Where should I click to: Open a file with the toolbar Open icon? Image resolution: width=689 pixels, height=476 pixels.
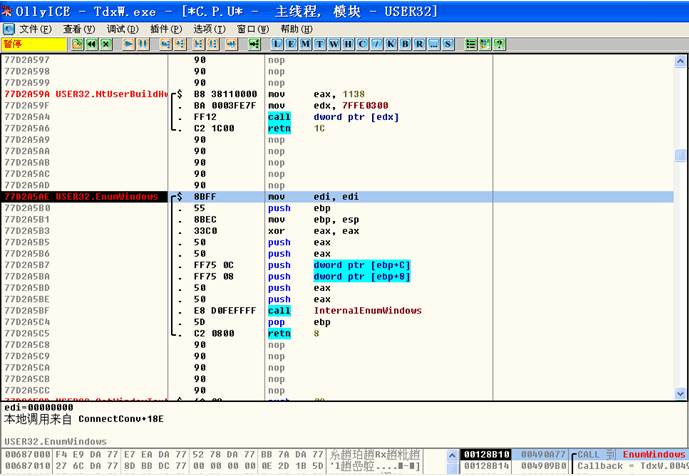(77, 44)
